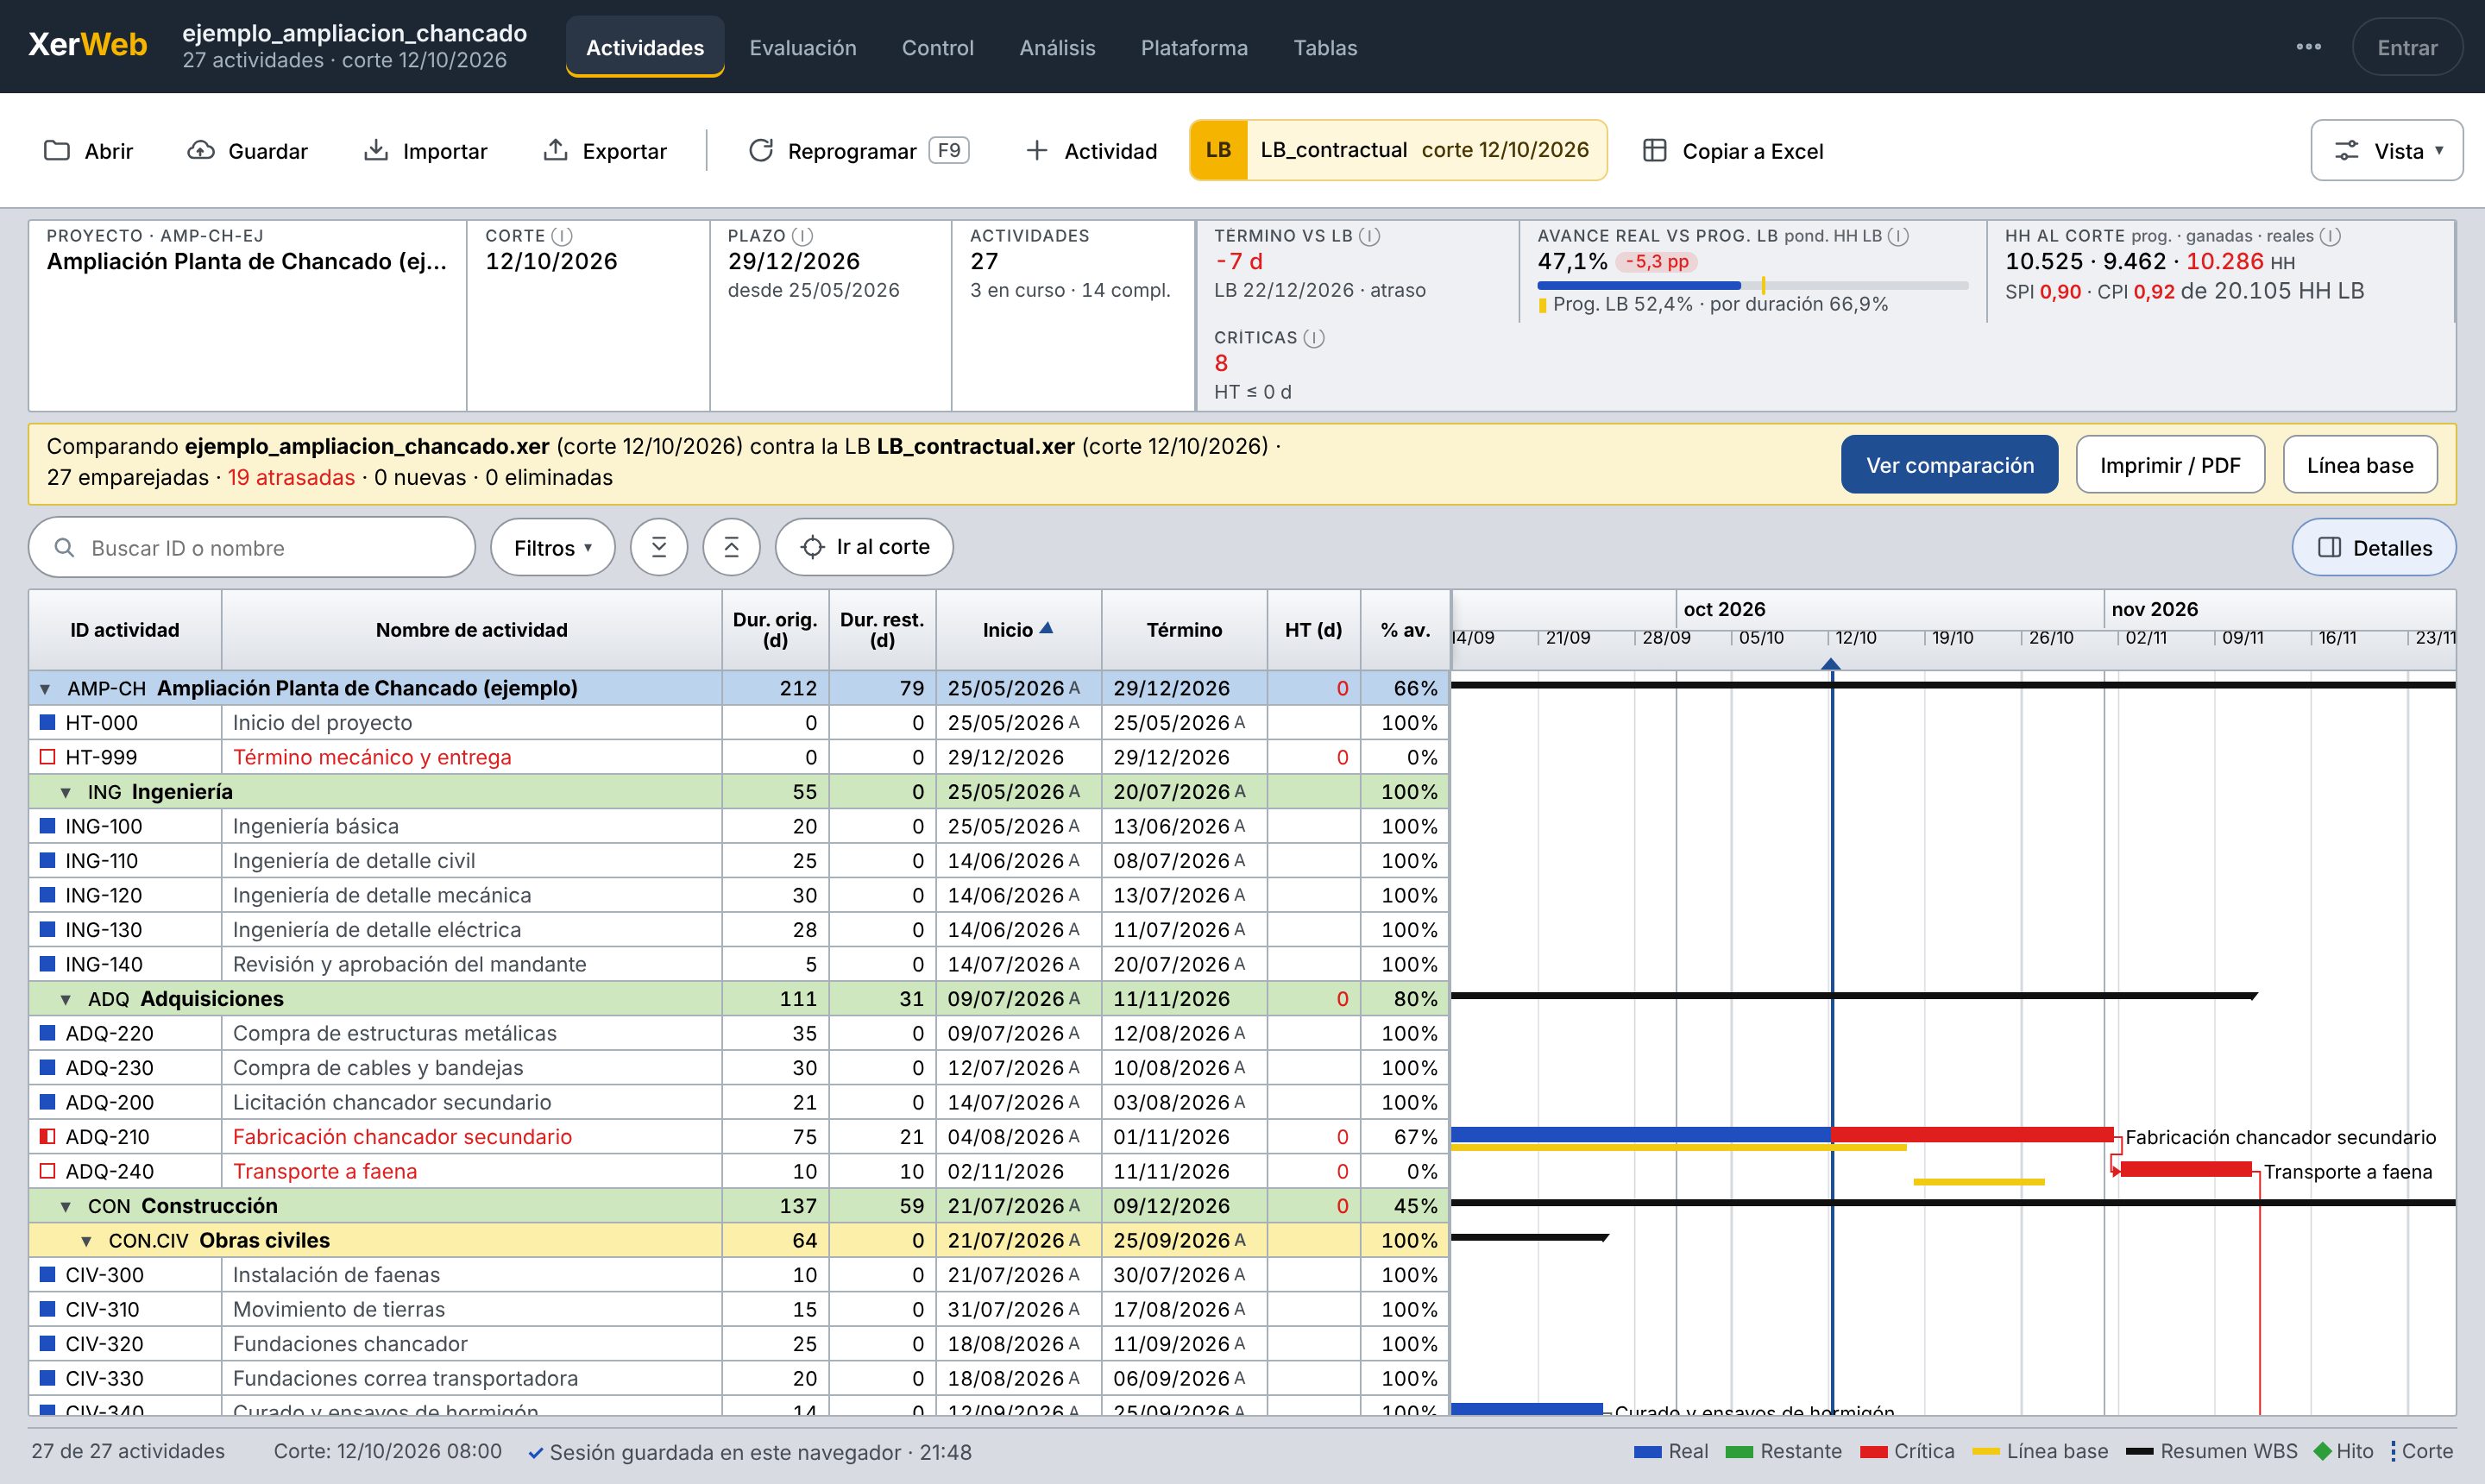The width and height of the screenshot is (2485, 1484).
Task: Click info icon beside AVANCE REAL VS PROG. LB
Action: click(1898, 236)
